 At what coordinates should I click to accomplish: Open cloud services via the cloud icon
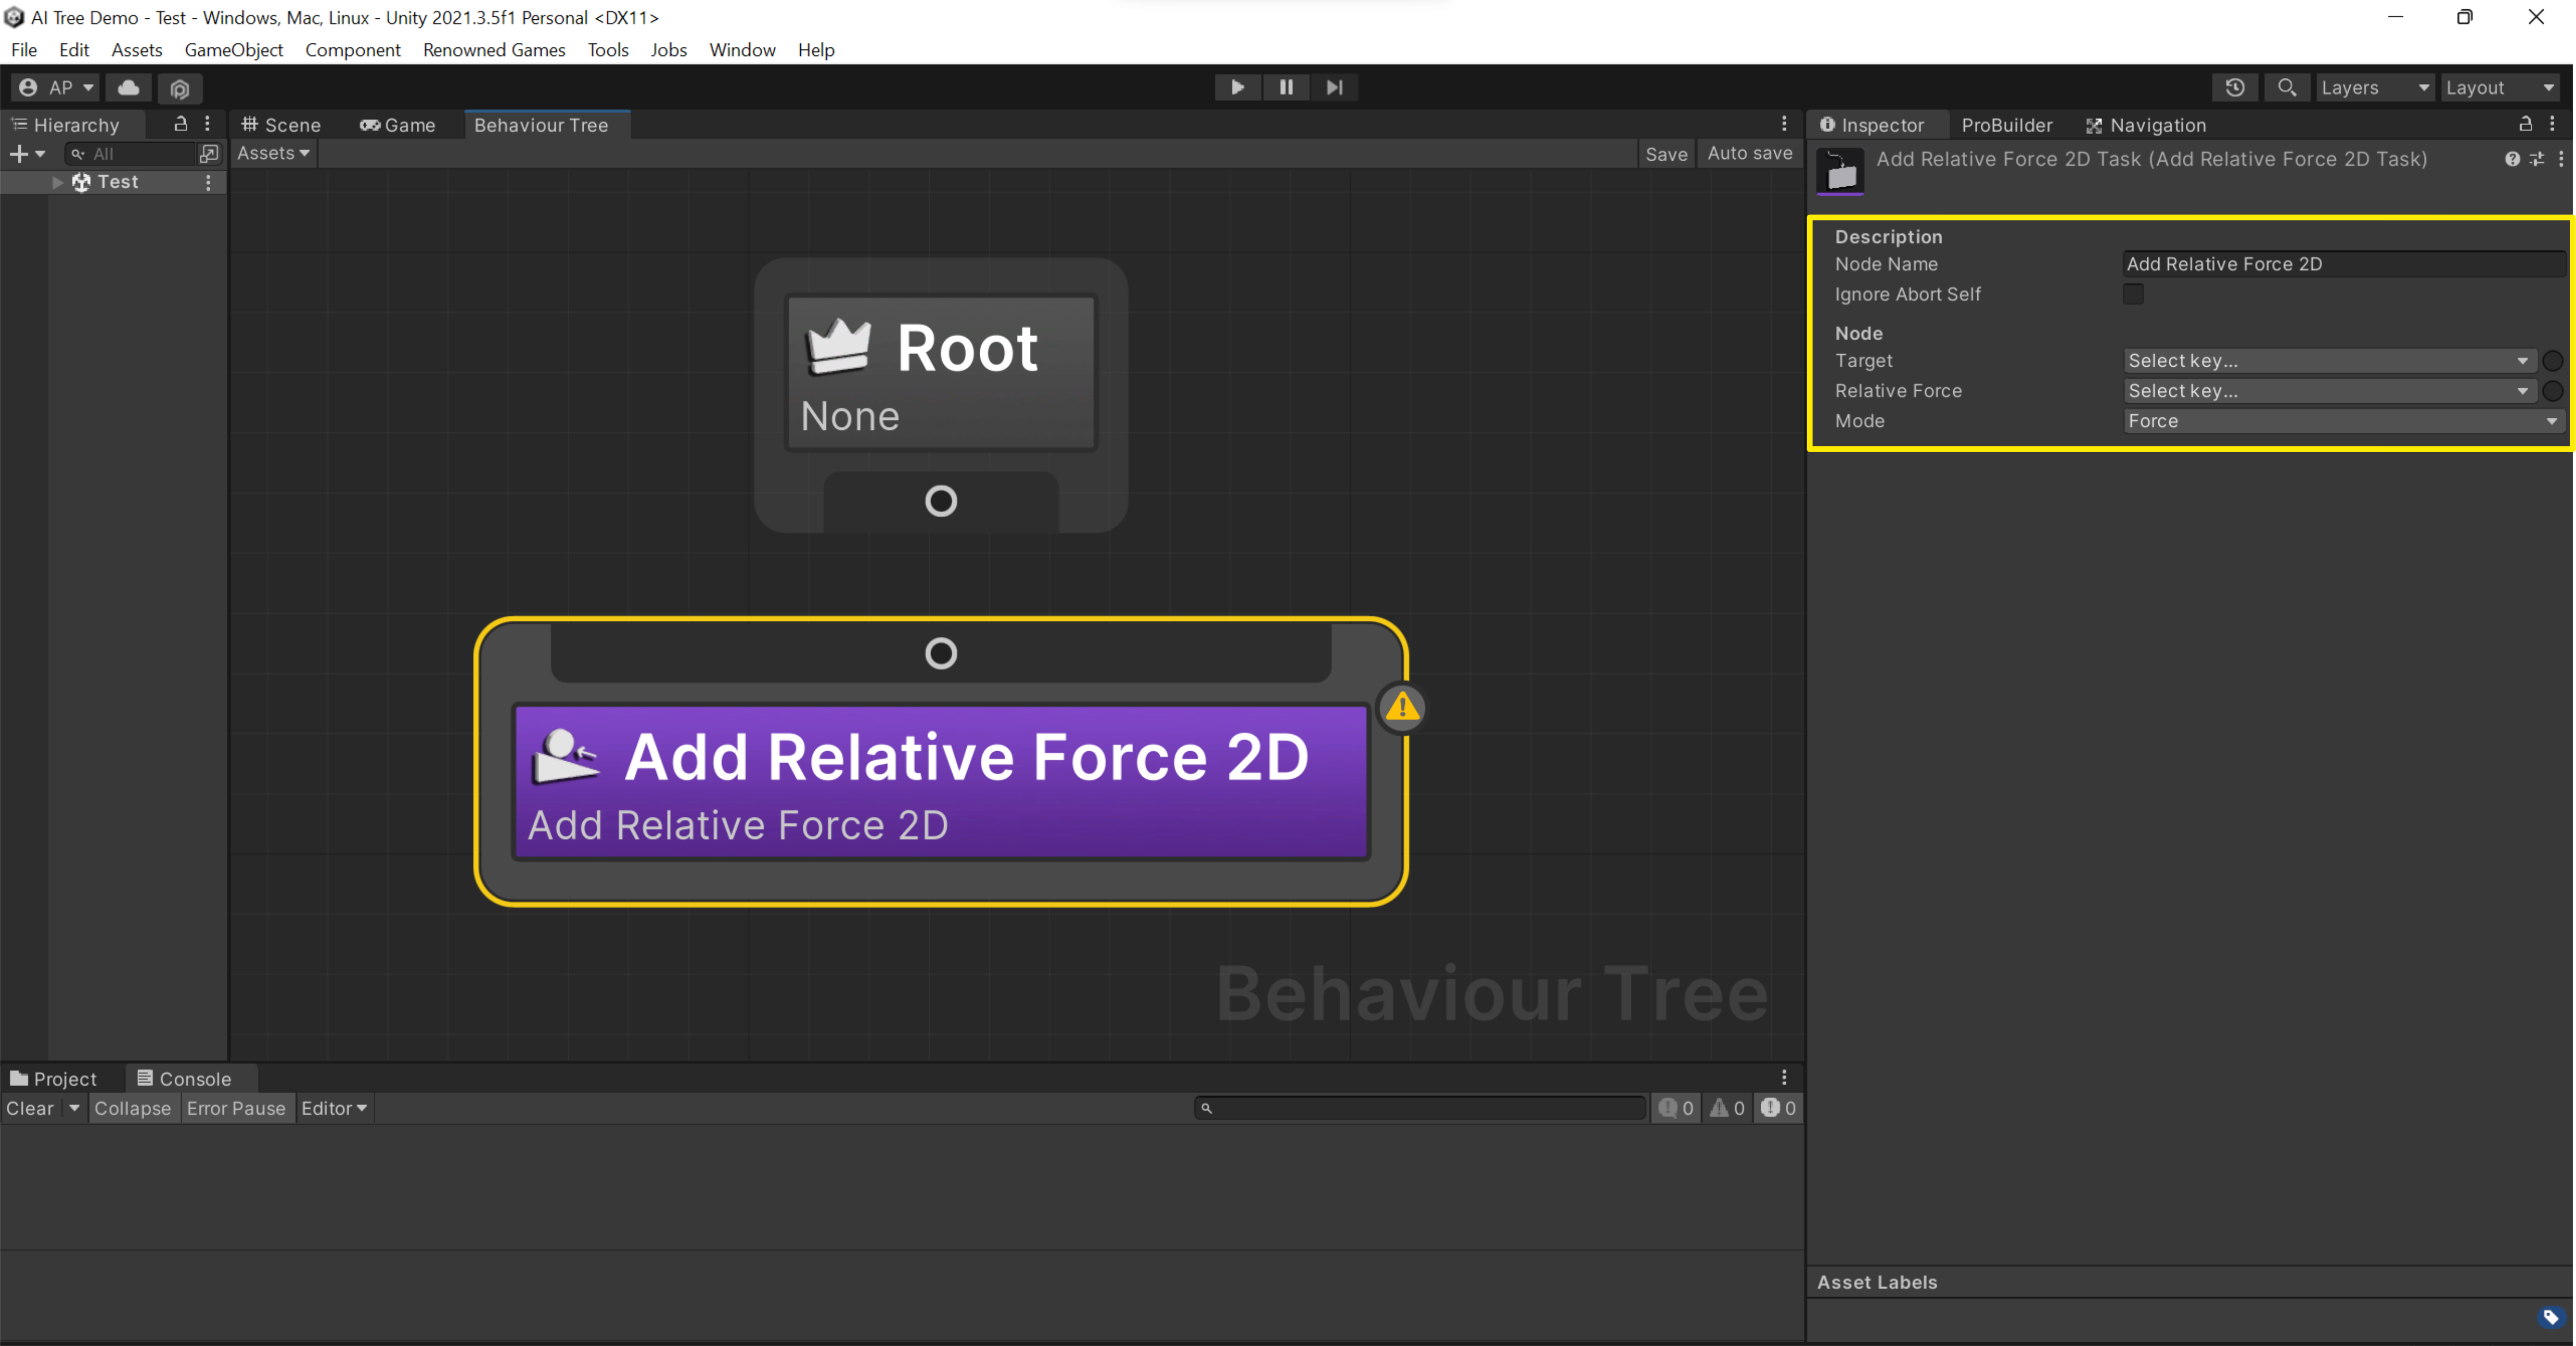tap(128, 87)
